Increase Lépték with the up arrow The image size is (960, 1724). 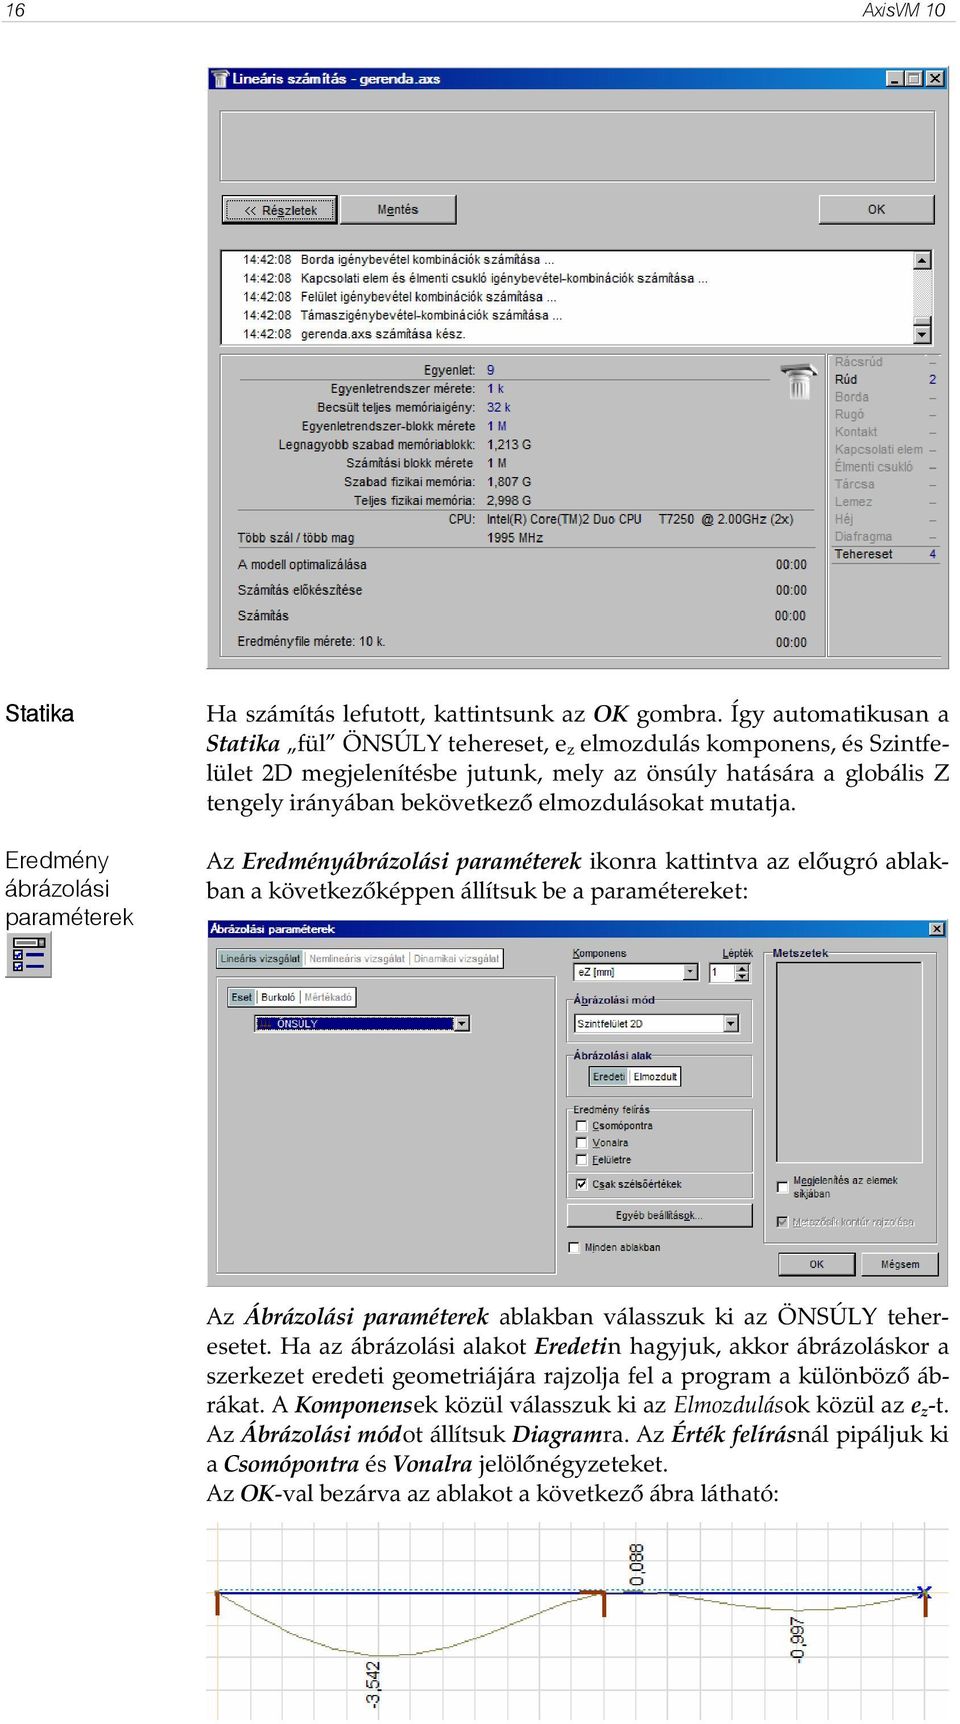pyautogui.click(x=741, y=968)
